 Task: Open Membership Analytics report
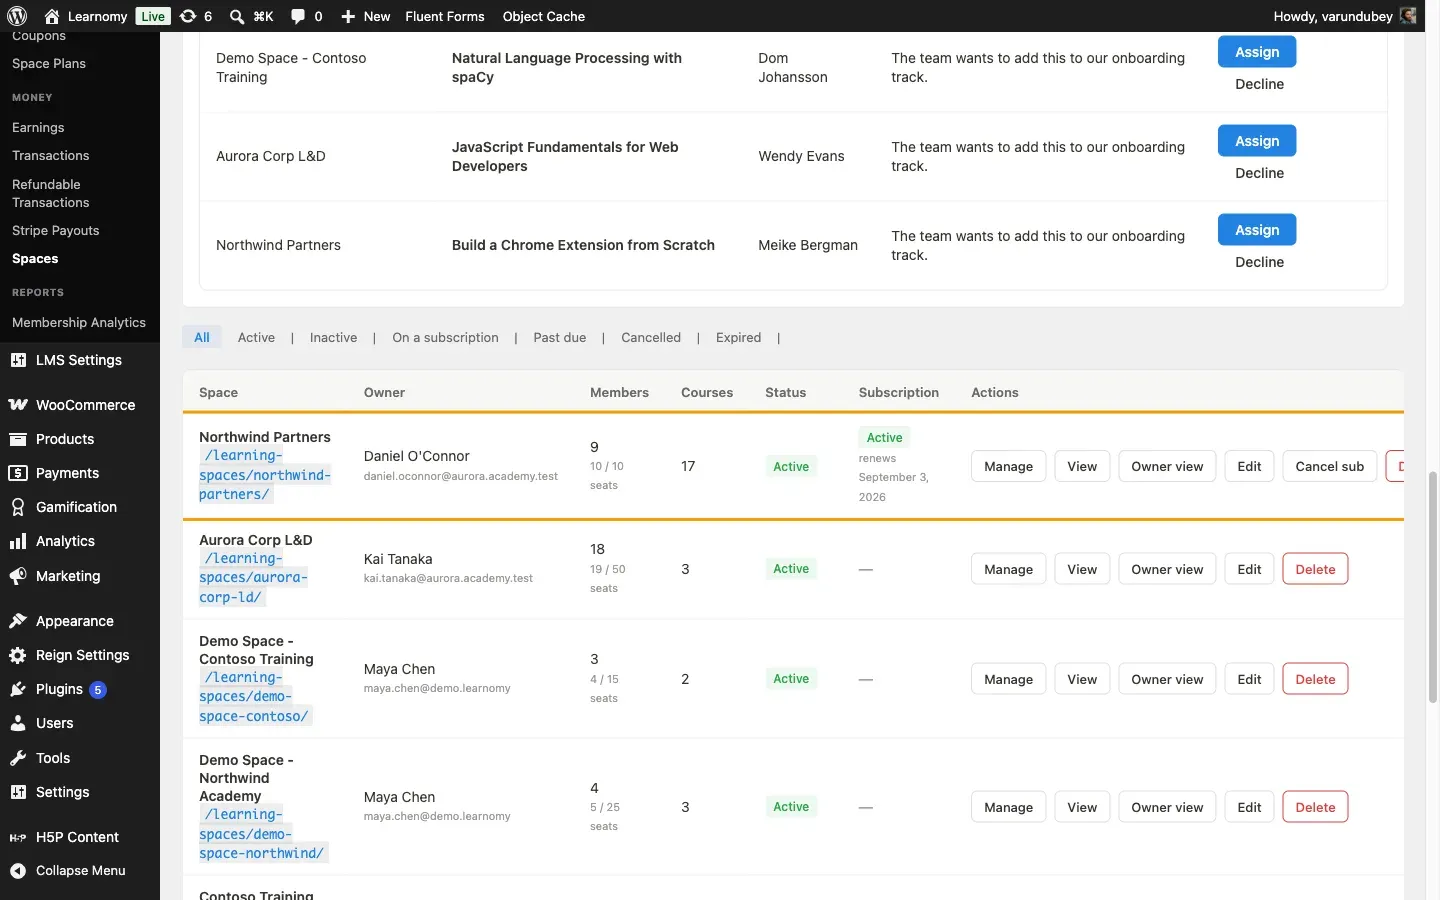[x=79, y=322]
